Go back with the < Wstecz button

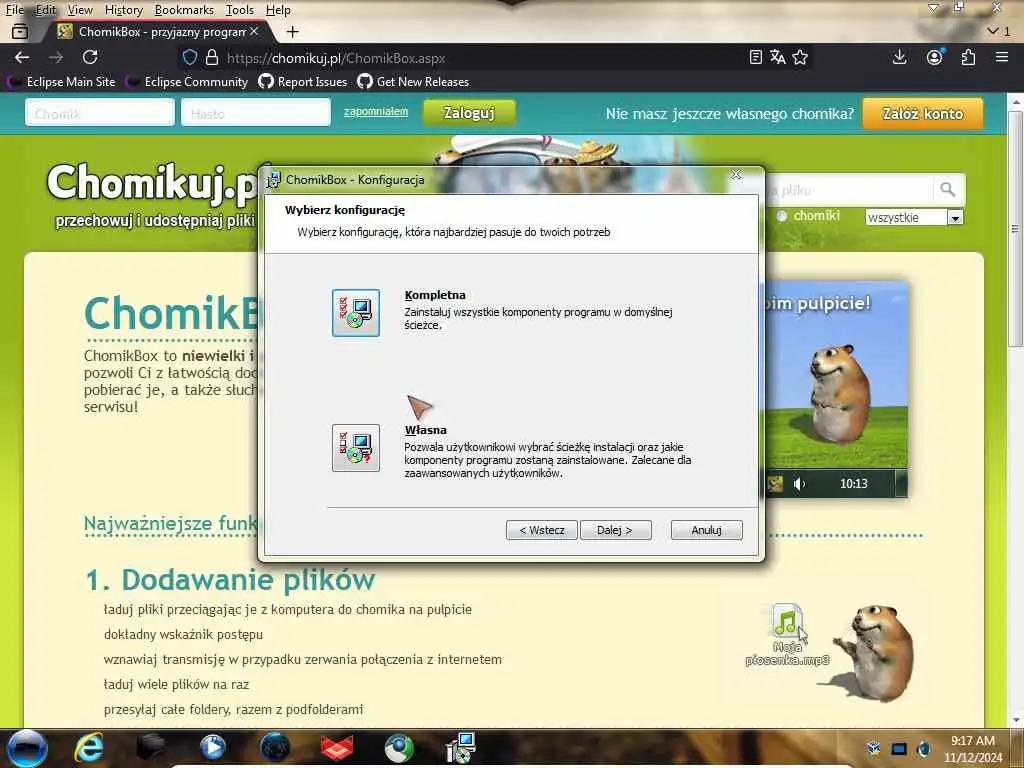click(x=541, y=530)
